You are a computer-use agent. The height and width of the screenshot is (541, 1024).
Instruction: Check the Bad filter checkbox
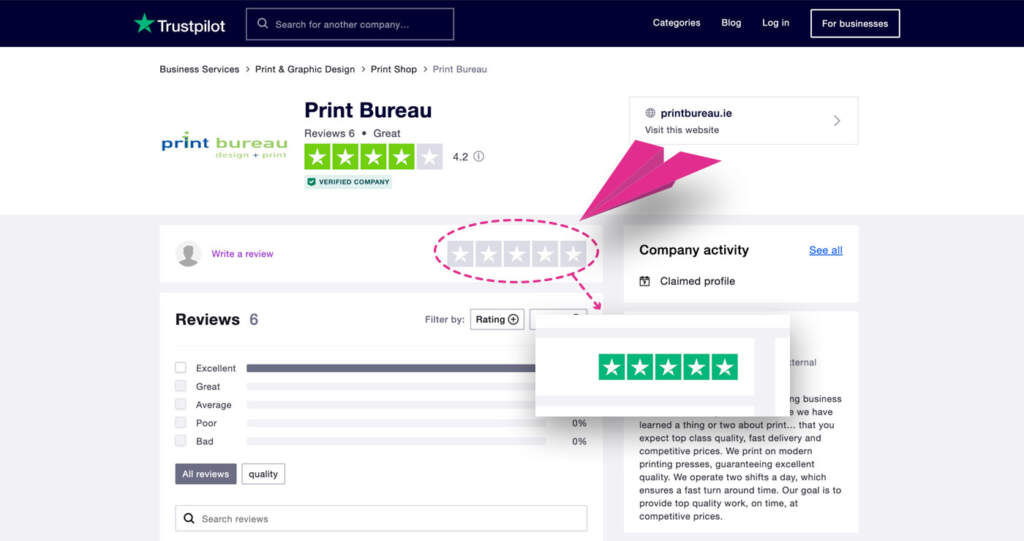181,441
